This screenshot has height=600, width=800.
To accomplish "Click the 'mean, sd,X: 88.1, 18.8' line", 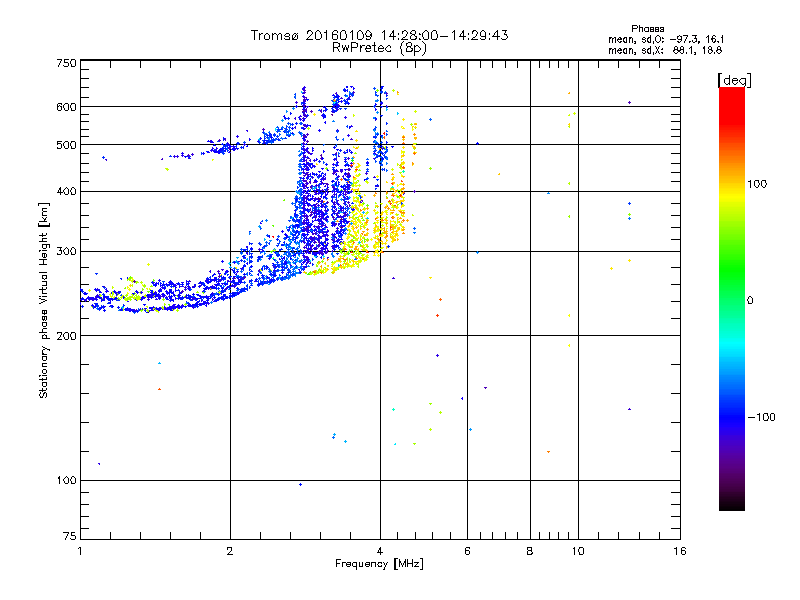I will (x=665, y=51).
